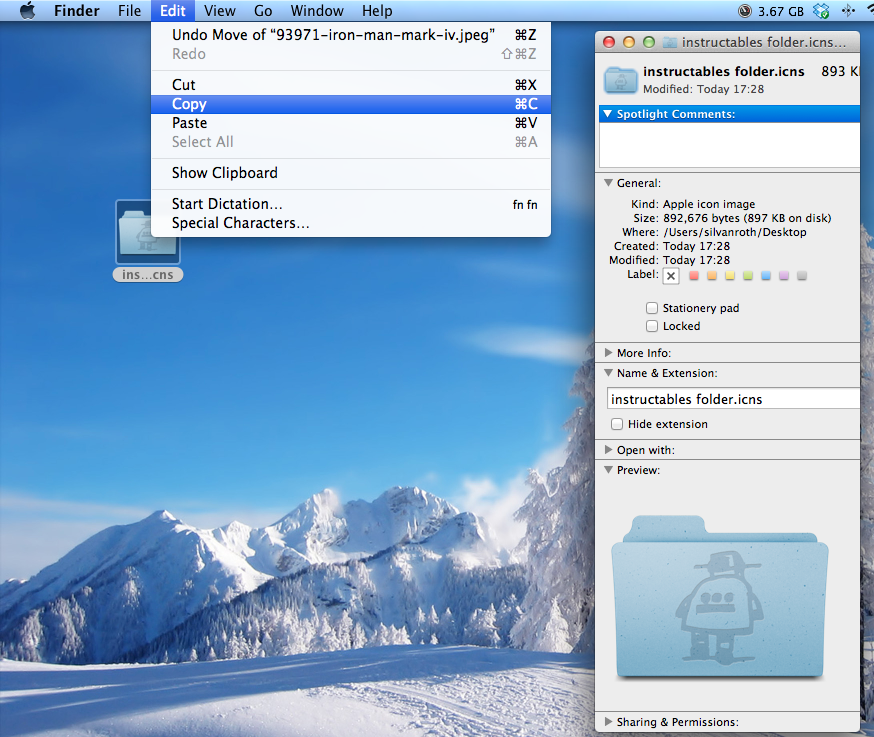Click the title bar proxy folder icon

[670, 42]
